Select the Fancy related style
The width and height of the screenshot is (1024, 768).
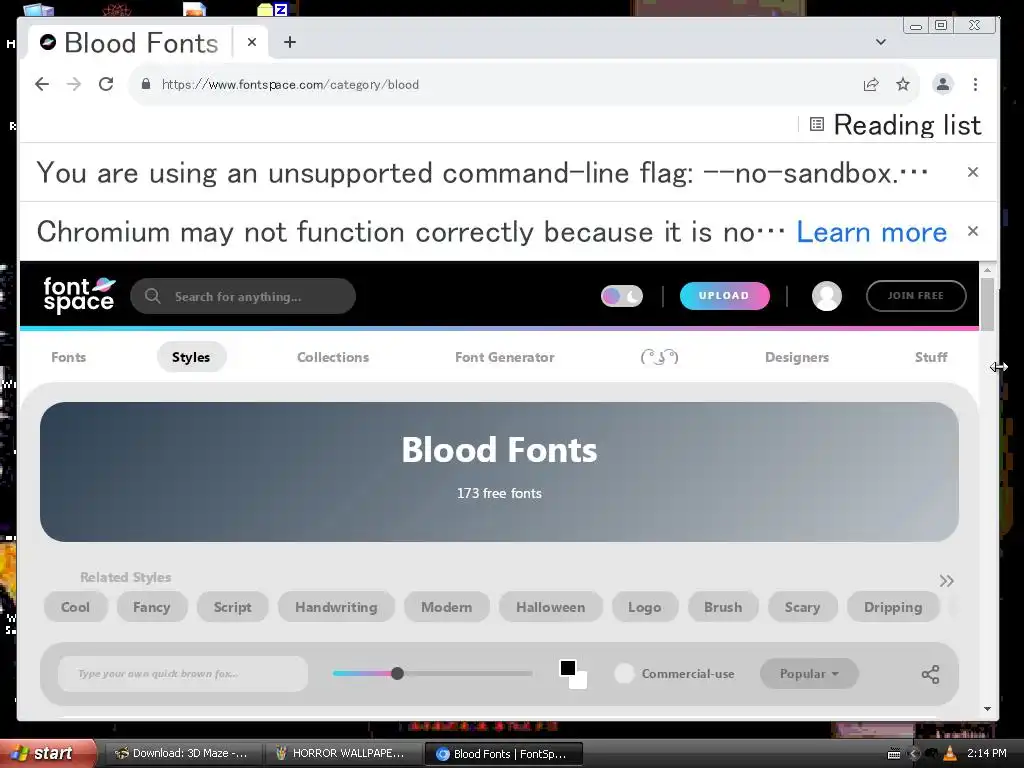pyautogui.click(x=152, y=607)
